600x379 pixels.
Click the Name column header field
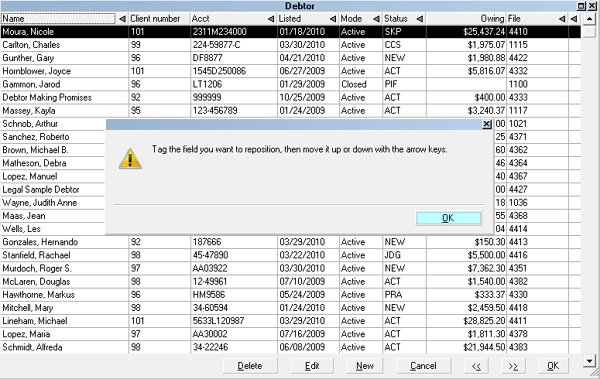(58, 18)
